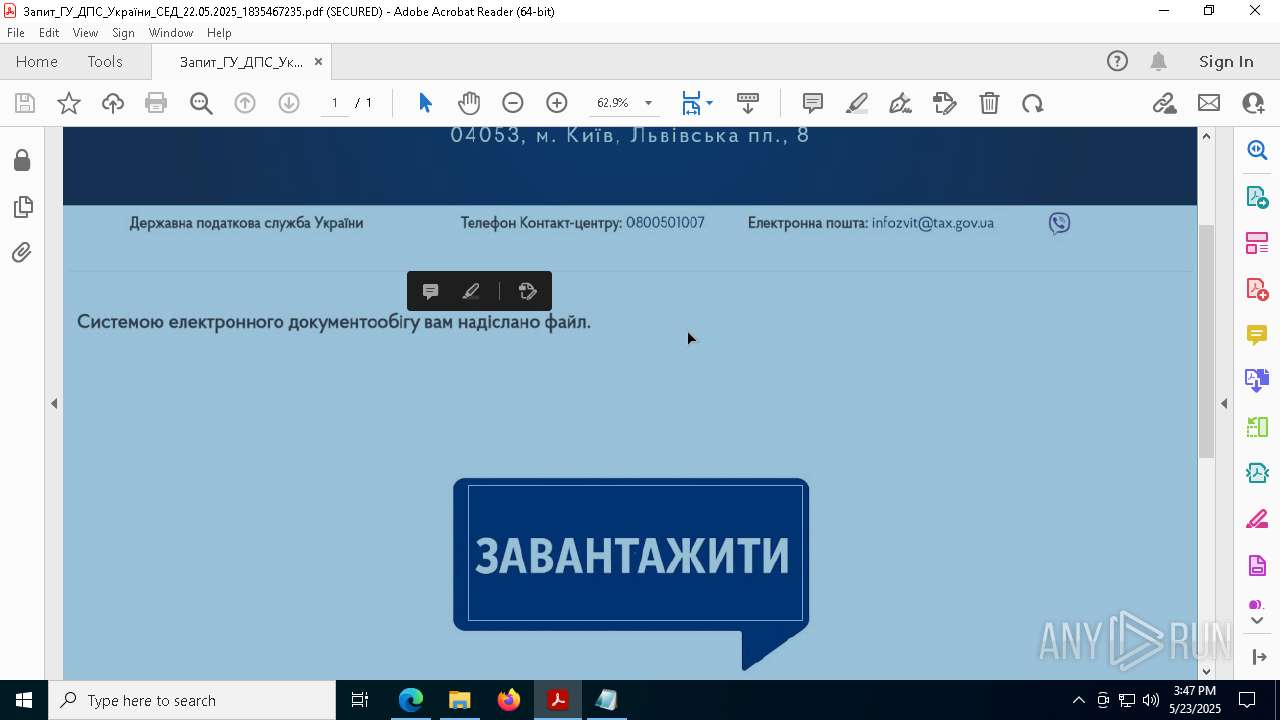
Task: Click the comment icon in floating toolbar
Action: [x=431, y=291]
